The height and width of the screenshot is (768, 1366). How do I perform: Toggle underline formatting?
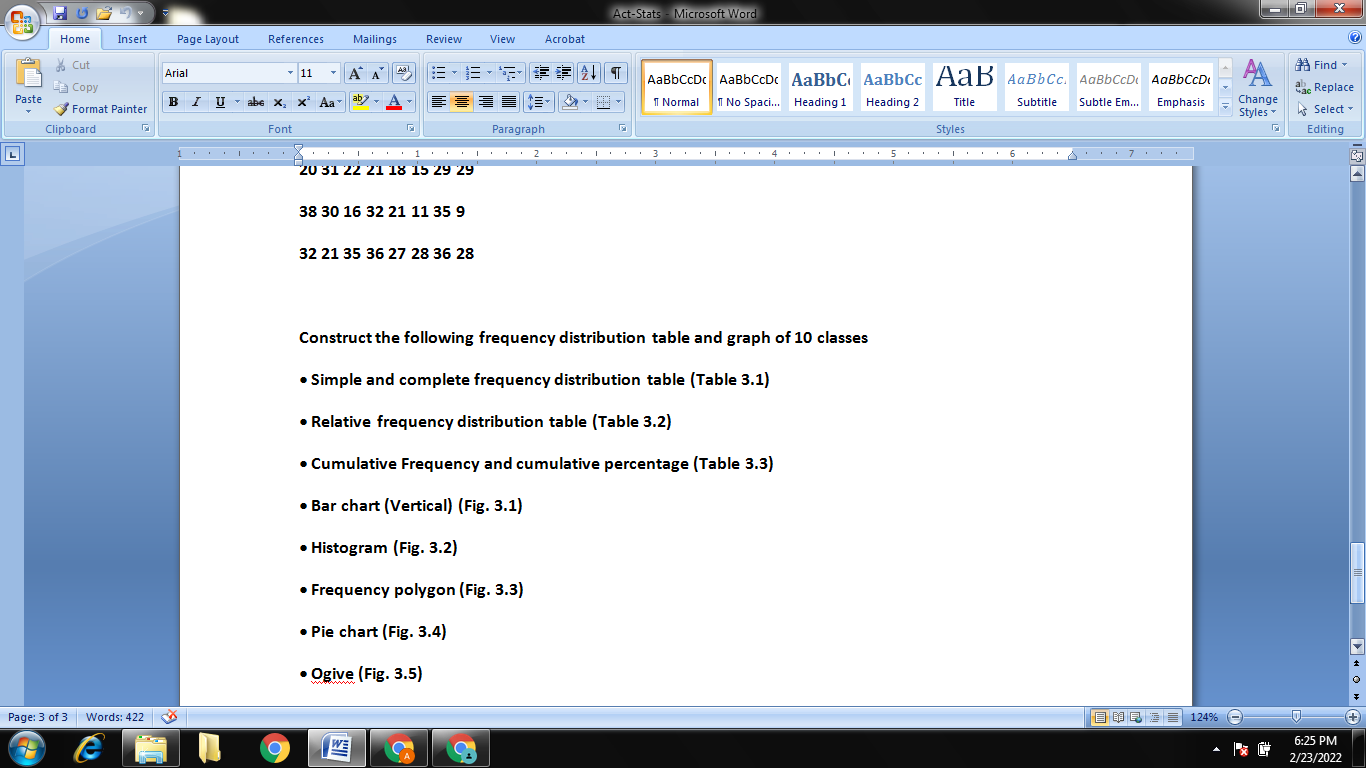pyautogui.click(x=220, y=102)
